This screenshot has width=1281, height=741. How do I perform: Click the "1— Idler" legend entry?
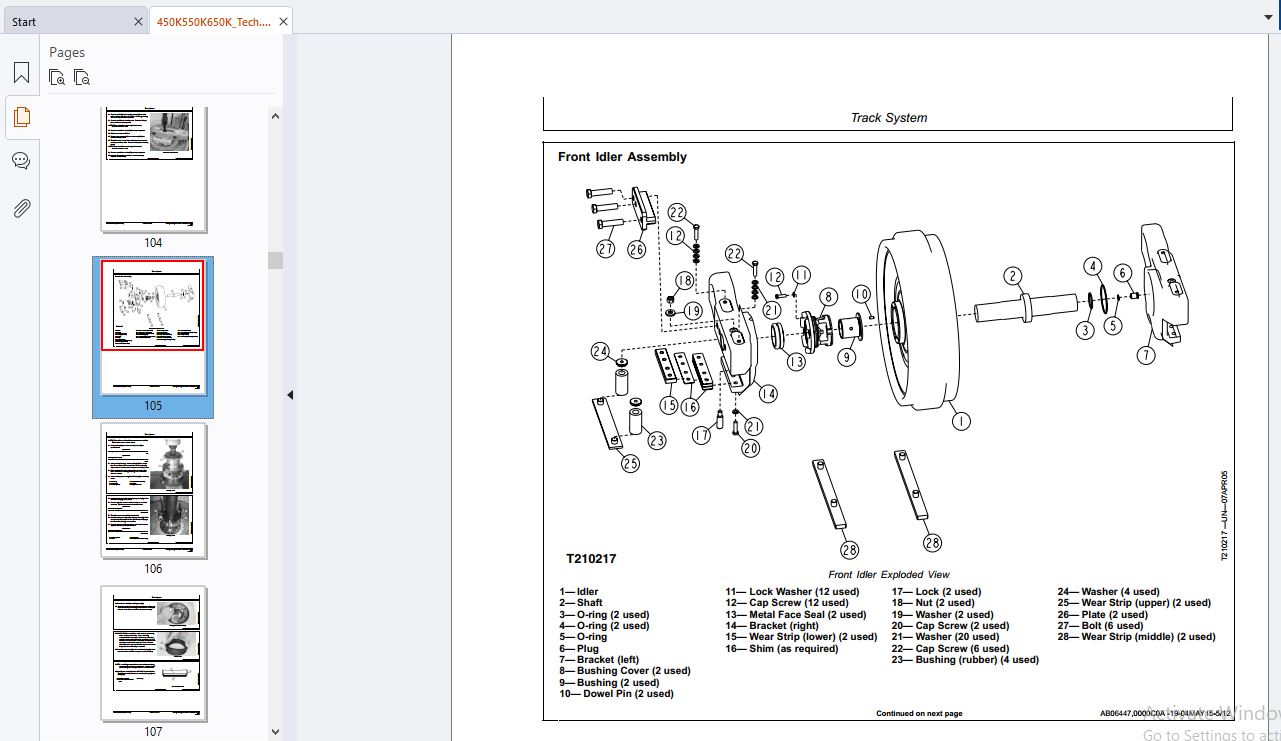coord(579,592)
